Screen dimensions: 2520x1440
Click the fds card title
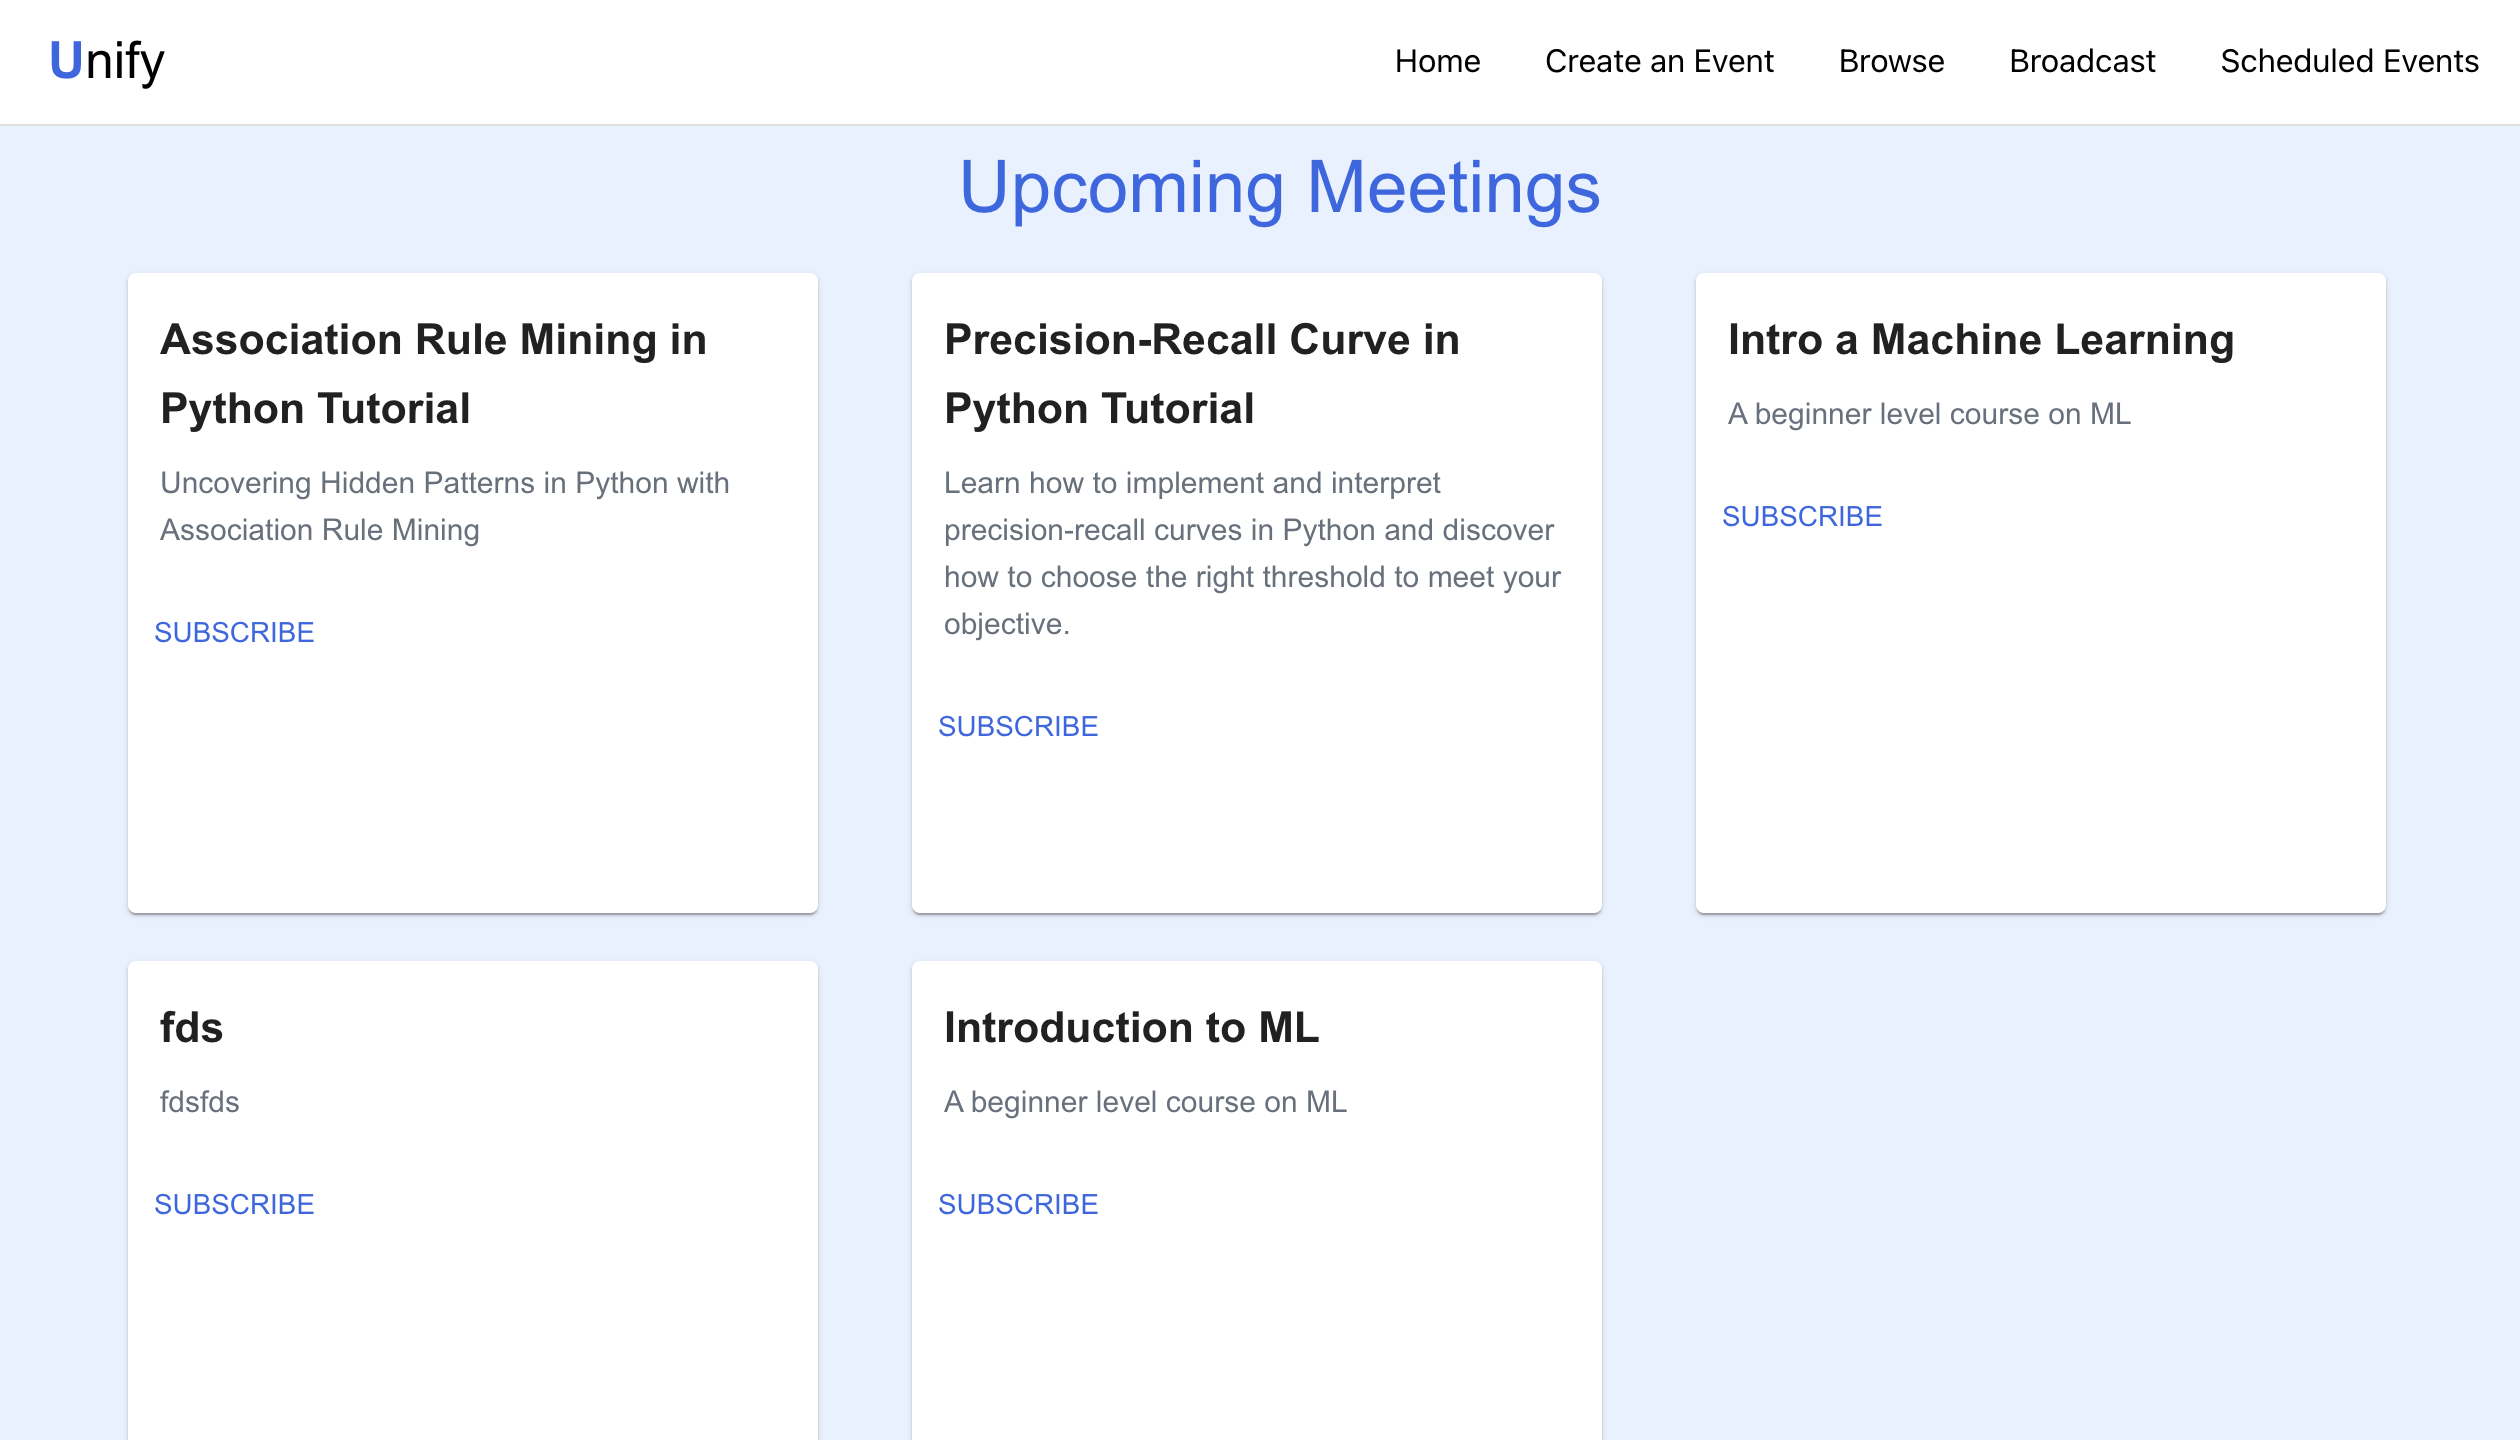tap(191, 1028)
